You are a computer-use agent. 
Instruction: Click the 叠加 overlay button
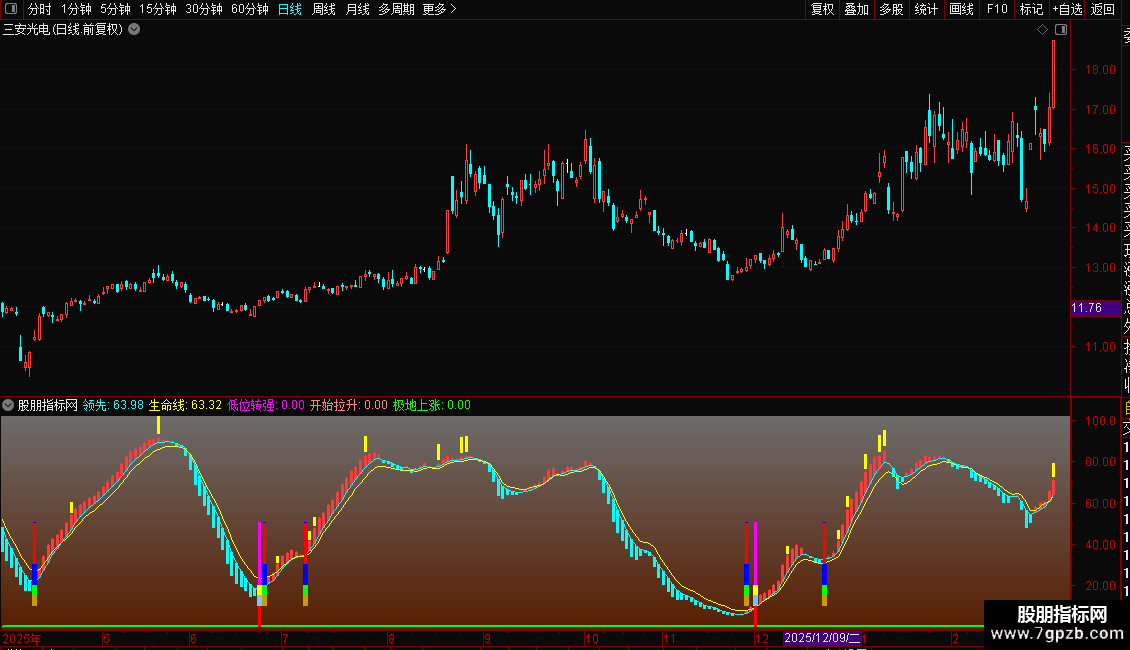coord(857,9)
